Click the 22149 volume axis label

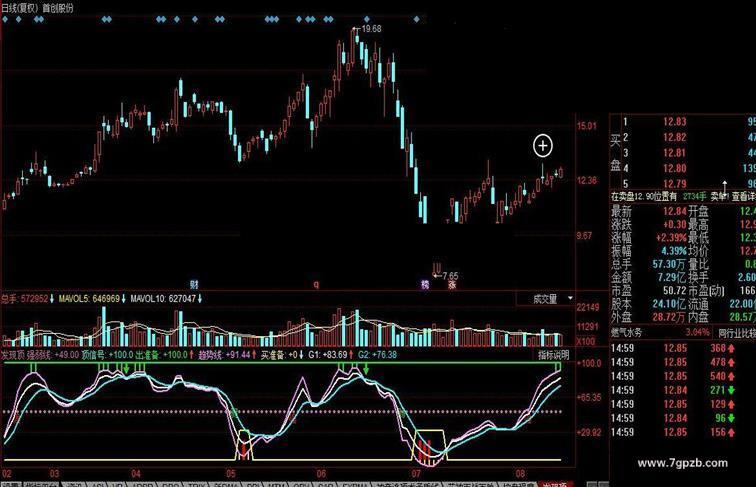(x=588, y=307)
